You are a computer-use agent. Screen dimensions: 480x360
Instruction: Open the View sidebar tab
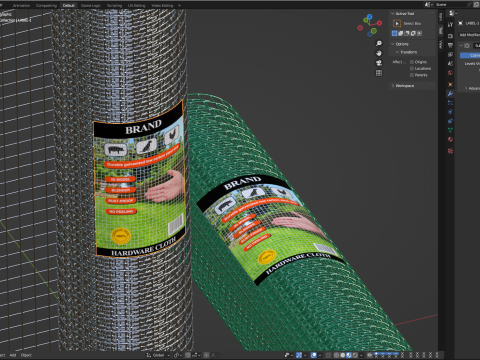(x=441, y=44)
